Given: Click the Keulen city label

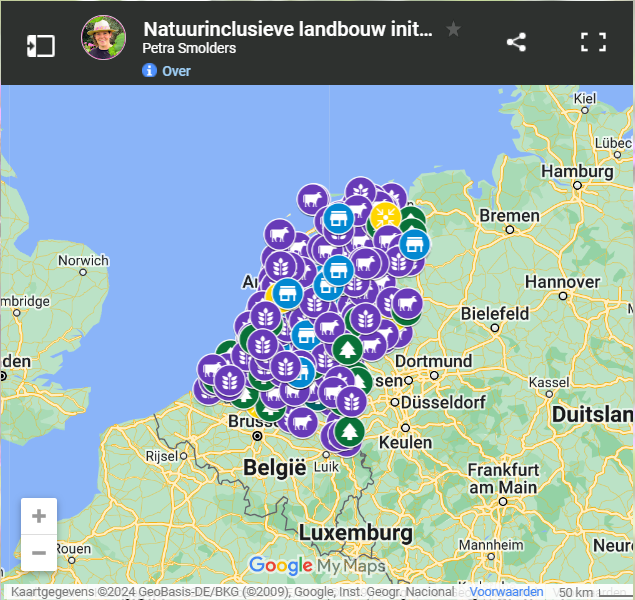Looking at the screenshot, I should point(405,443).
